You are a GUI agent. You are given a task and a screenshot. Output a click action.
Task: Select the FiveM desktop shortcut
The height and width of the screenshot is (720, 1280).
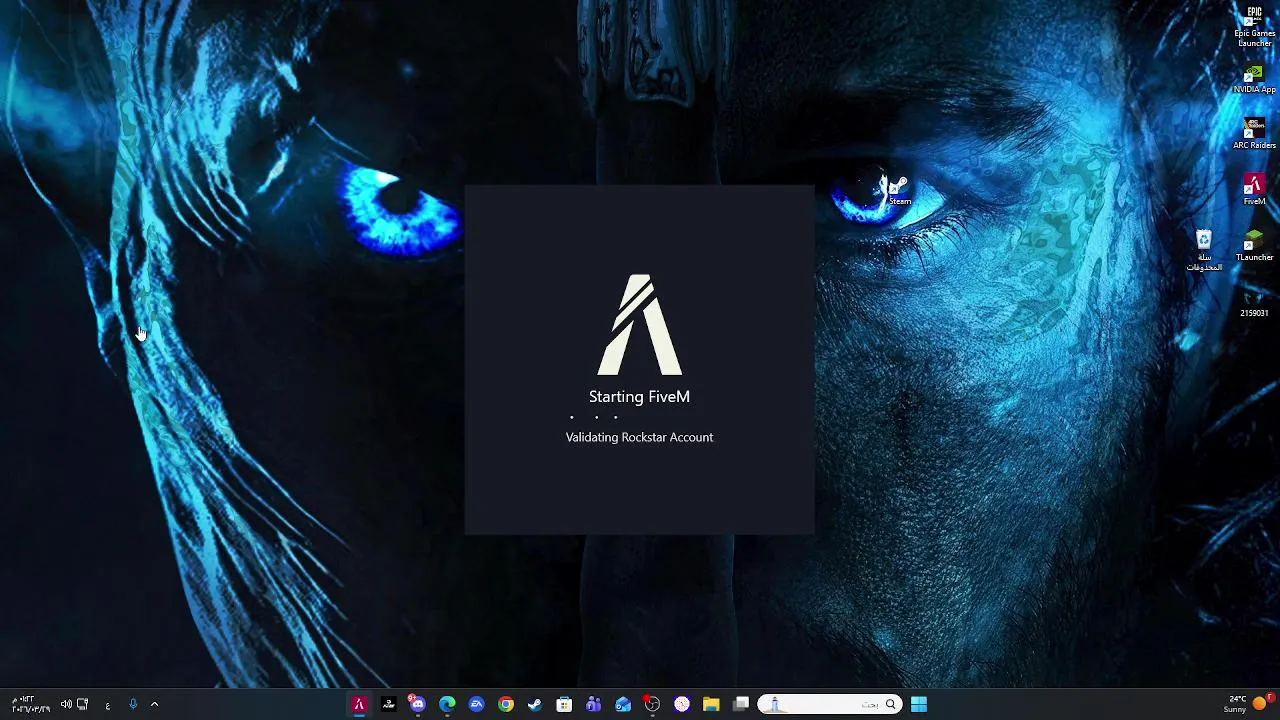point(1254,190)
